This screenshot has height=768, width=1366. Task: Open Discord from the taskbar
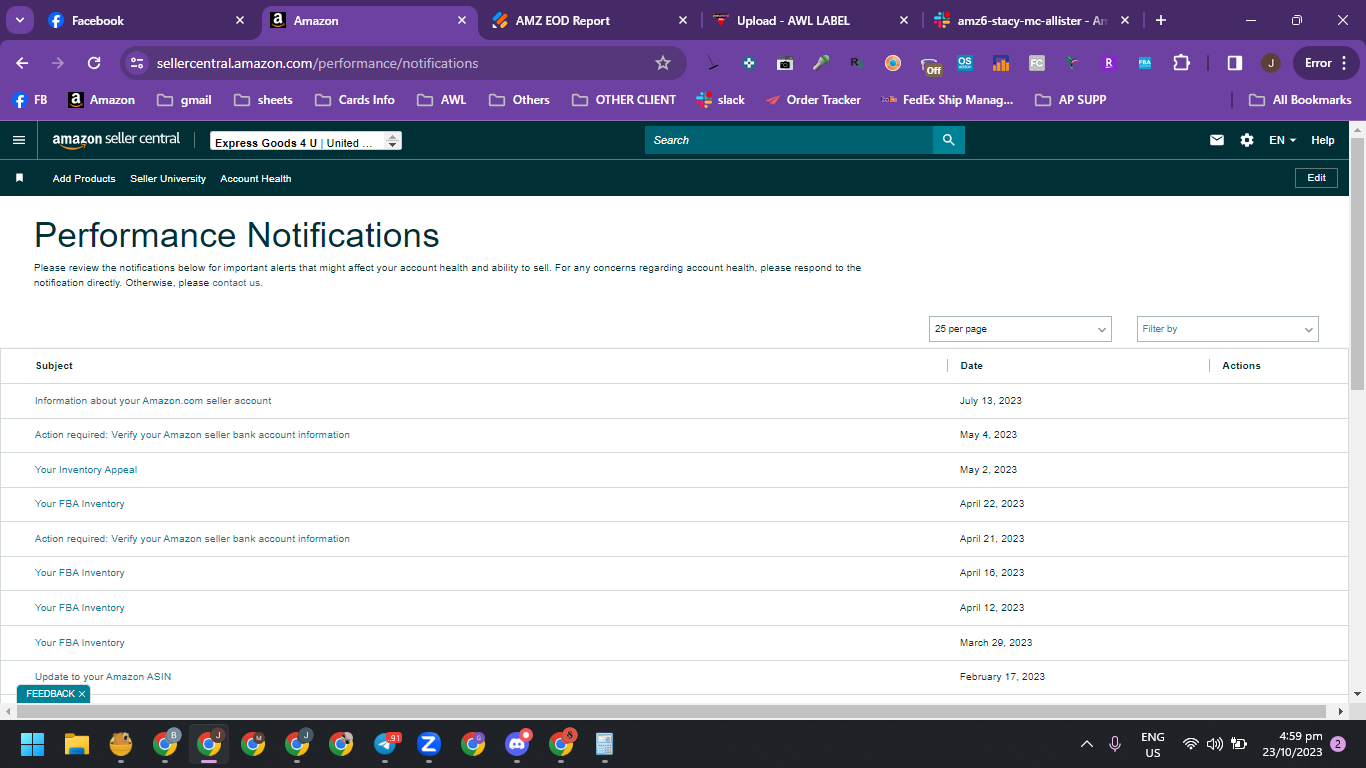click(517, 744)
